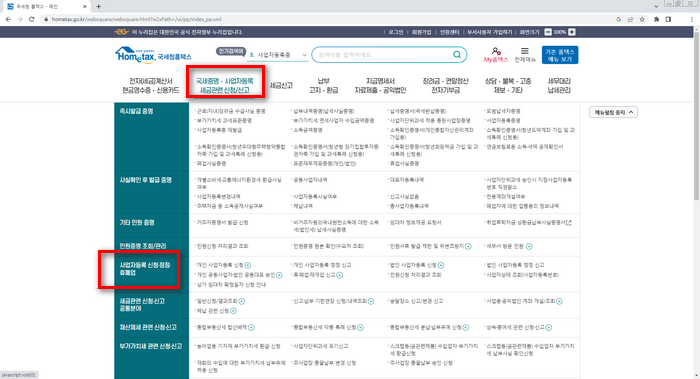Open 송달장소 신고/변경 신고 link
This screenshot has width=700, height=379.
click(x=417, y=301)
